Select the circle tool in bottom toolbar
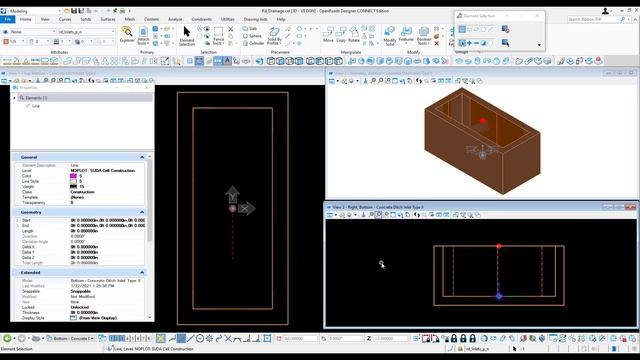Image resolution: width=640 pixels, height=360 pixels. coord(200,338)
